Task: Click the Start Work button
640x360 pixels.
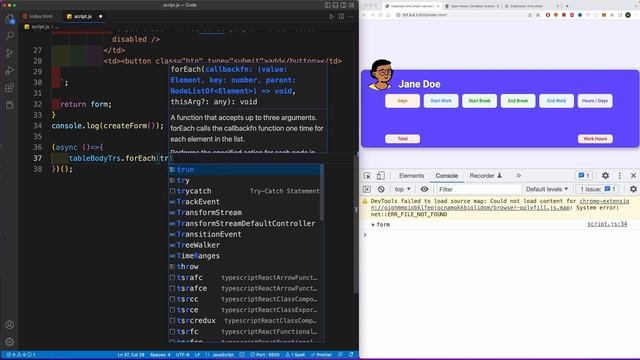Action: pyautogui.click(x=441, y=101)
